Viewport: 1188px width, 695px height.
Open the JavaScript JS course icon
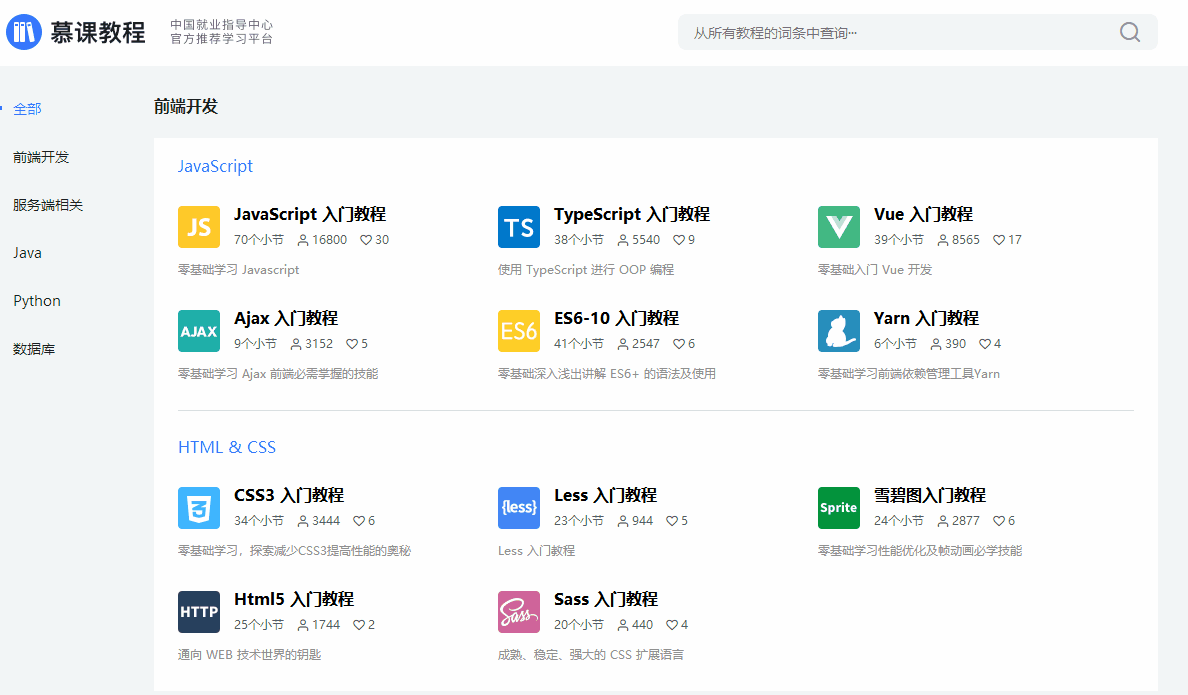pyautogui.click(x=199, y=227)
